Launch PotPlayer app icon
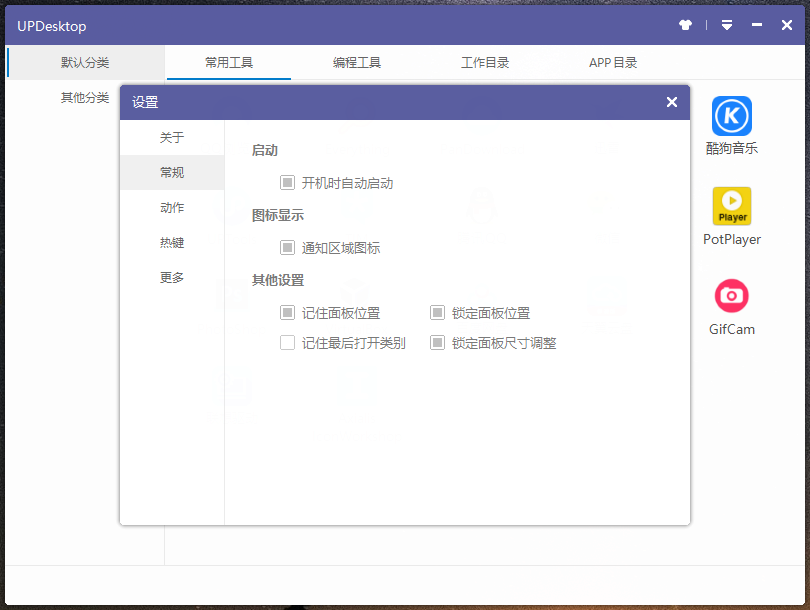The image size is (810, 610). [731, 206]
